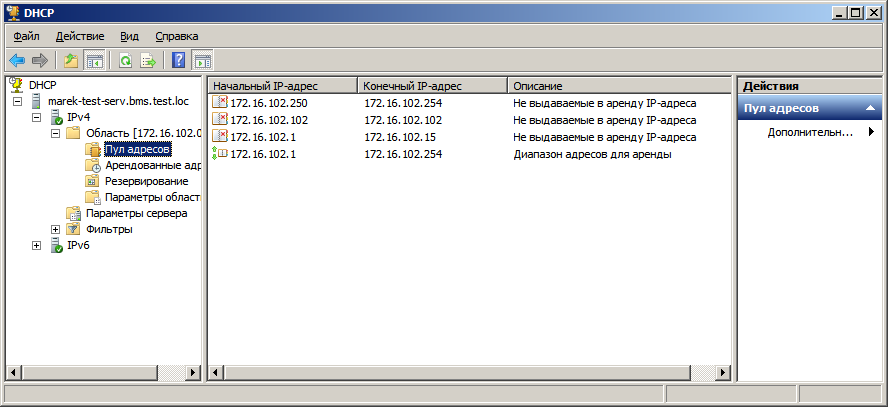This screenshot has width=888, height=407.
Task: Click description text in 172.16.102.250 row
Action: pos(604,103)
